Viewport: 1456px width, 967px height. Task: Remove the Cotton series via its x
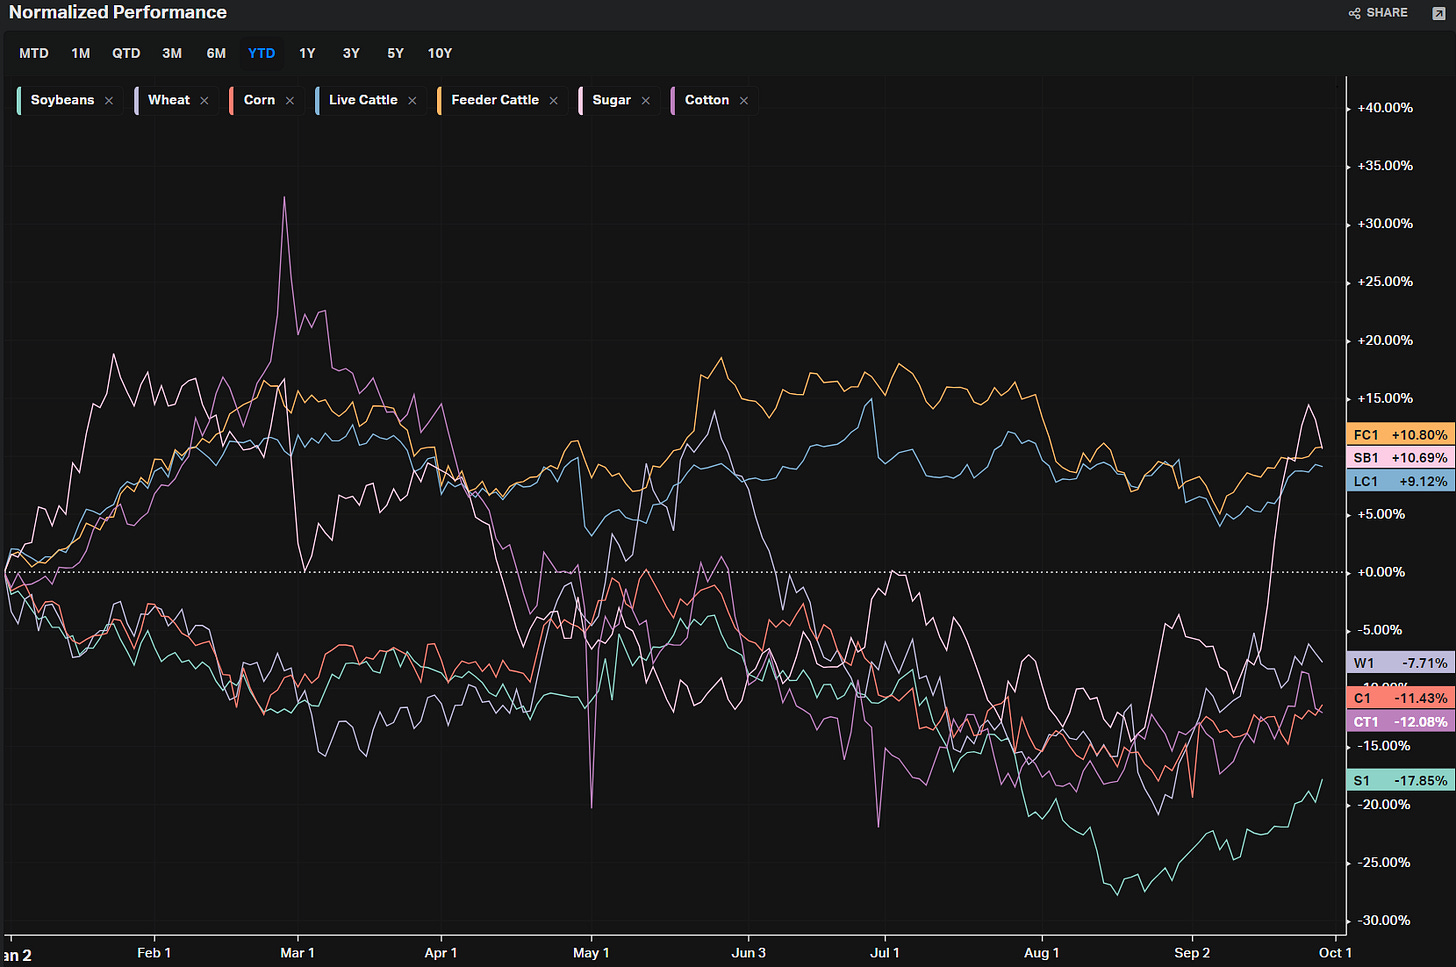coord(744,101)
